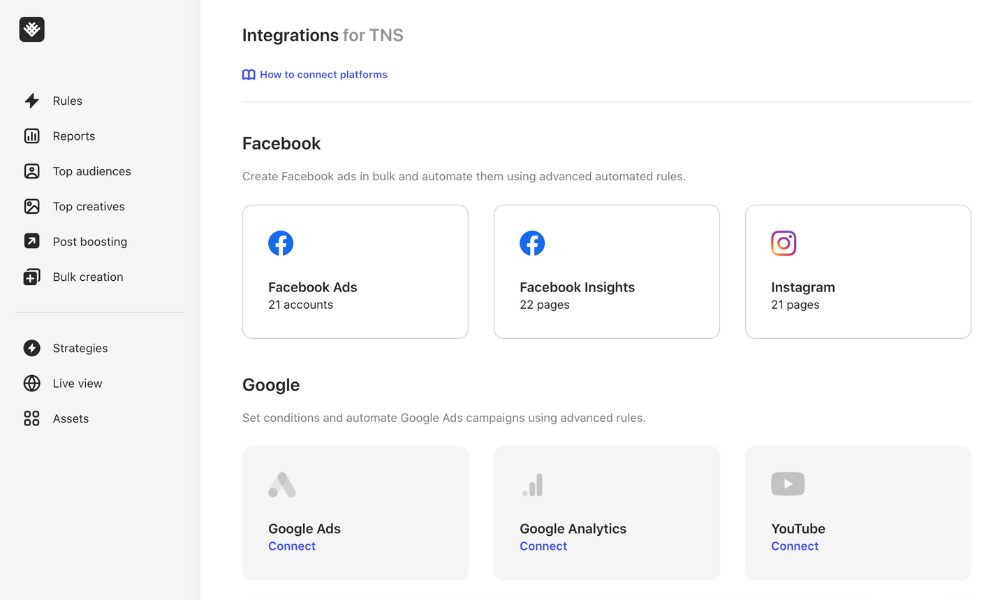This screenshot has height=600, width=1000.
Task: Click the YouTube play icon
Action: 788,484
